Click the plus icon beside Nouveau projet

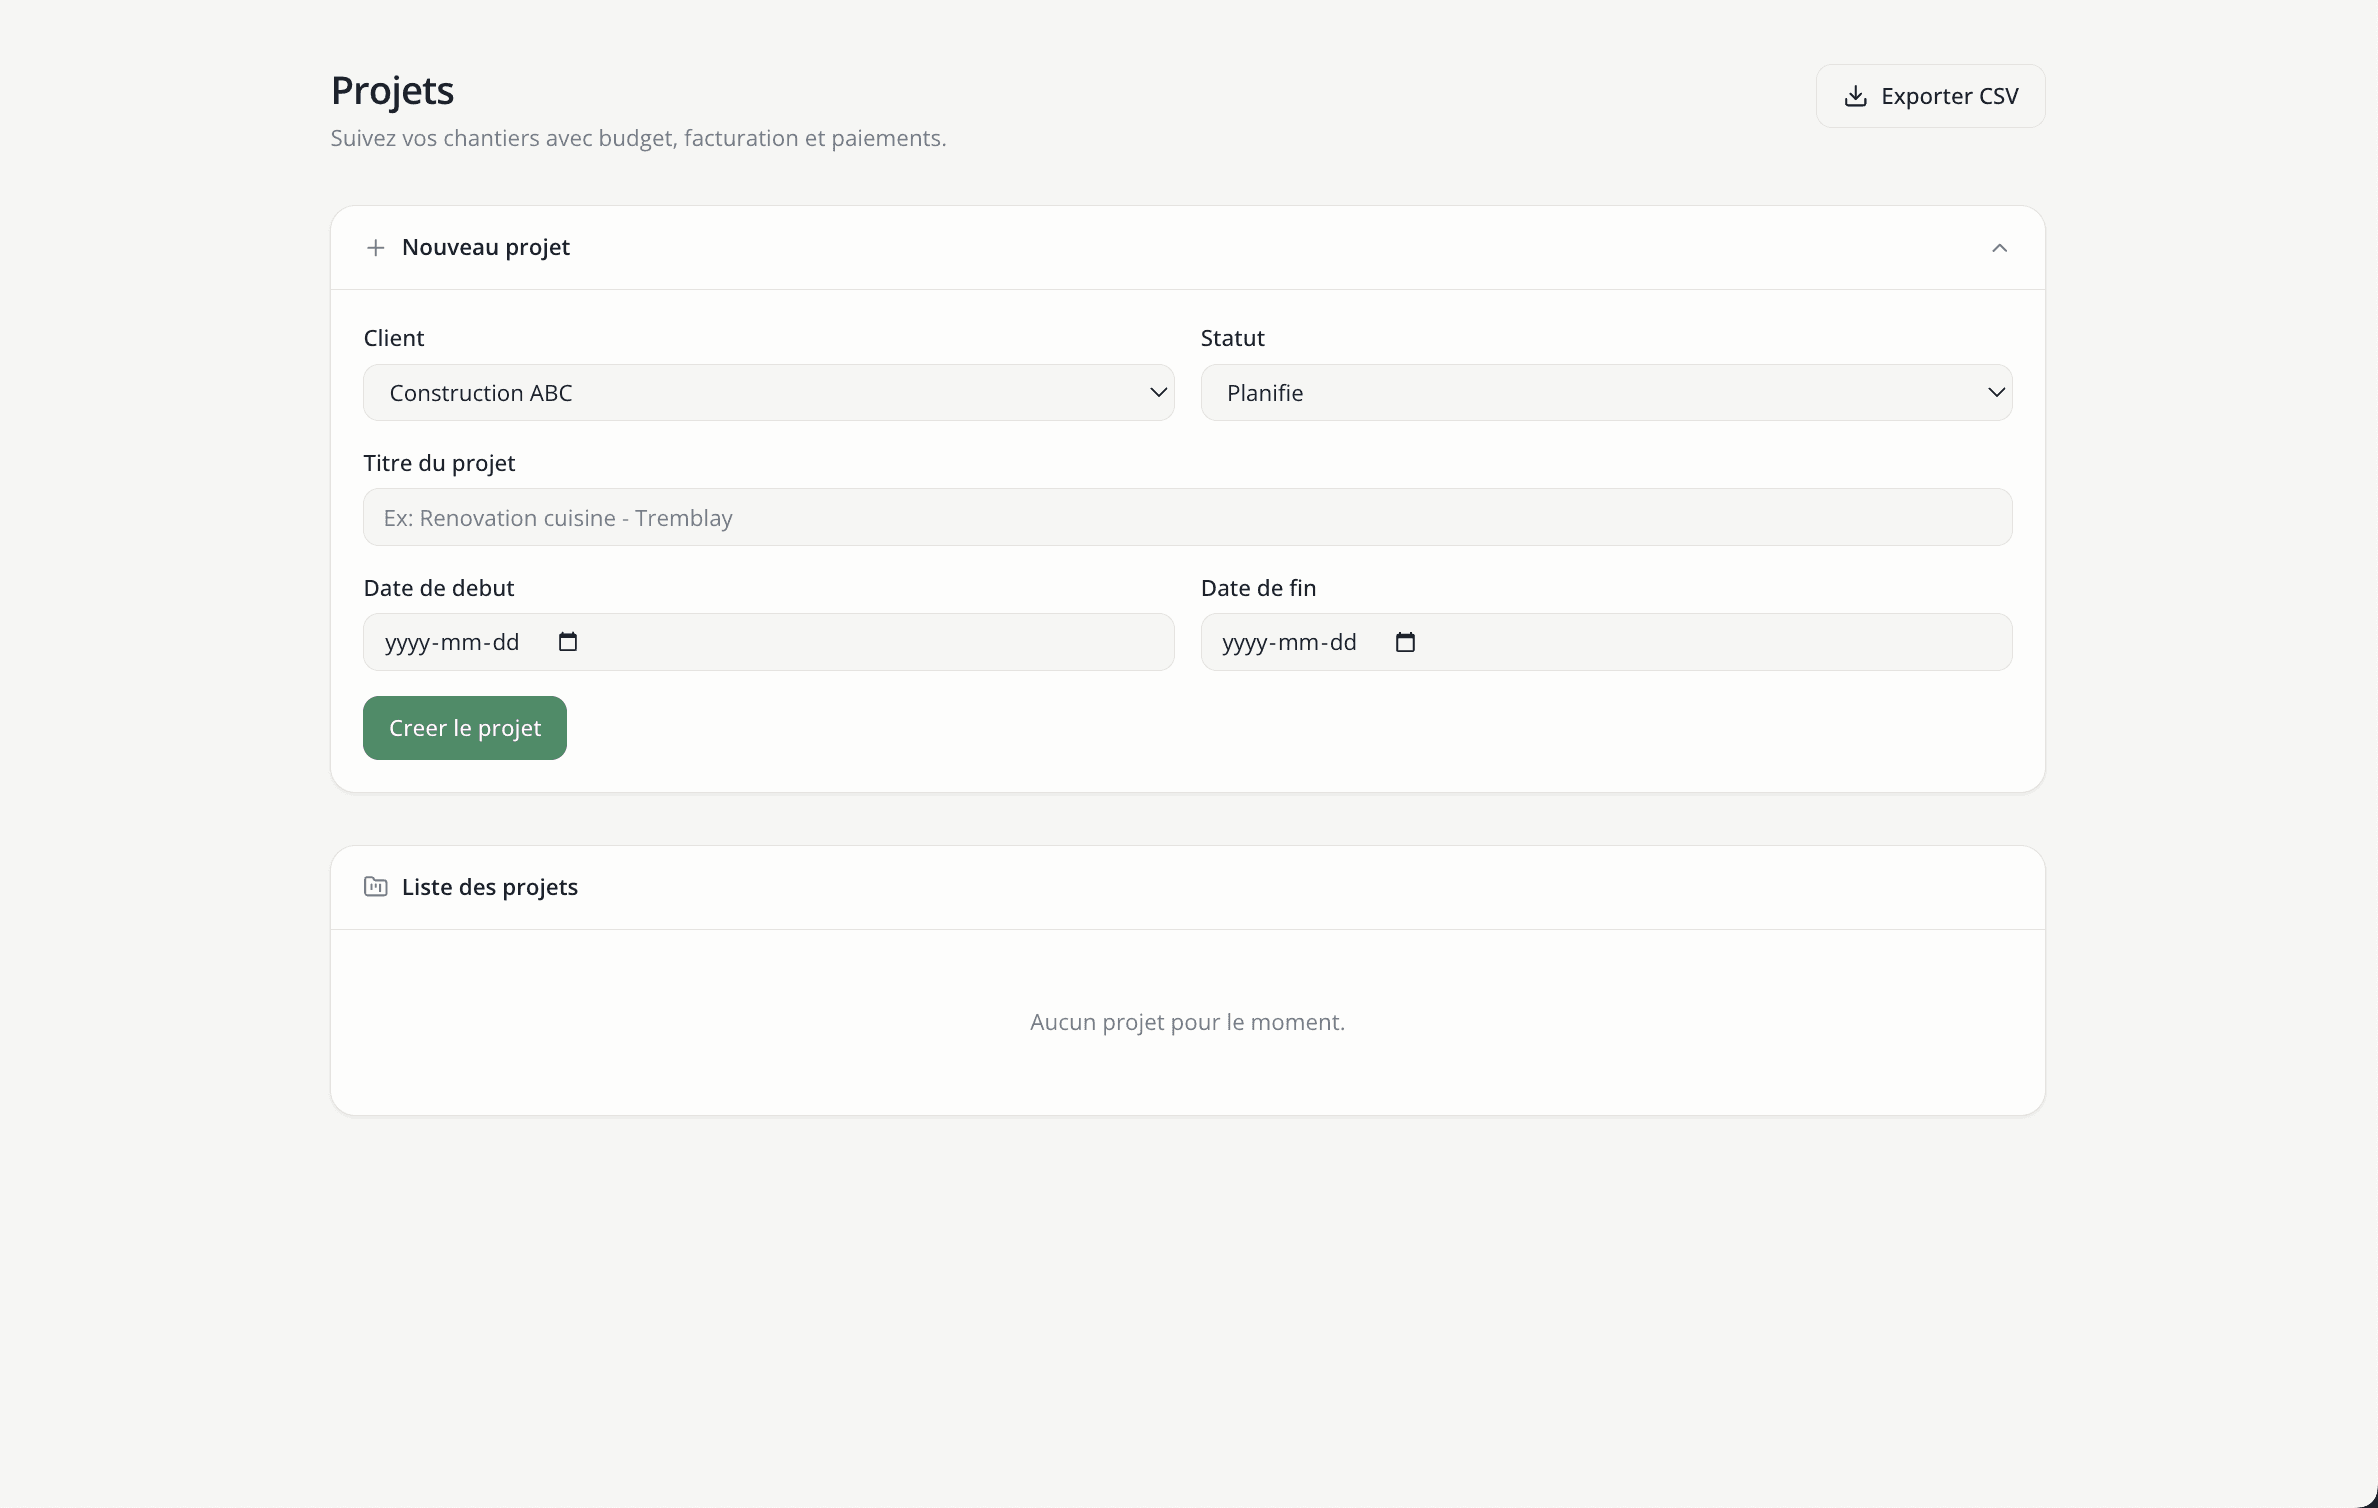point(376,248)
